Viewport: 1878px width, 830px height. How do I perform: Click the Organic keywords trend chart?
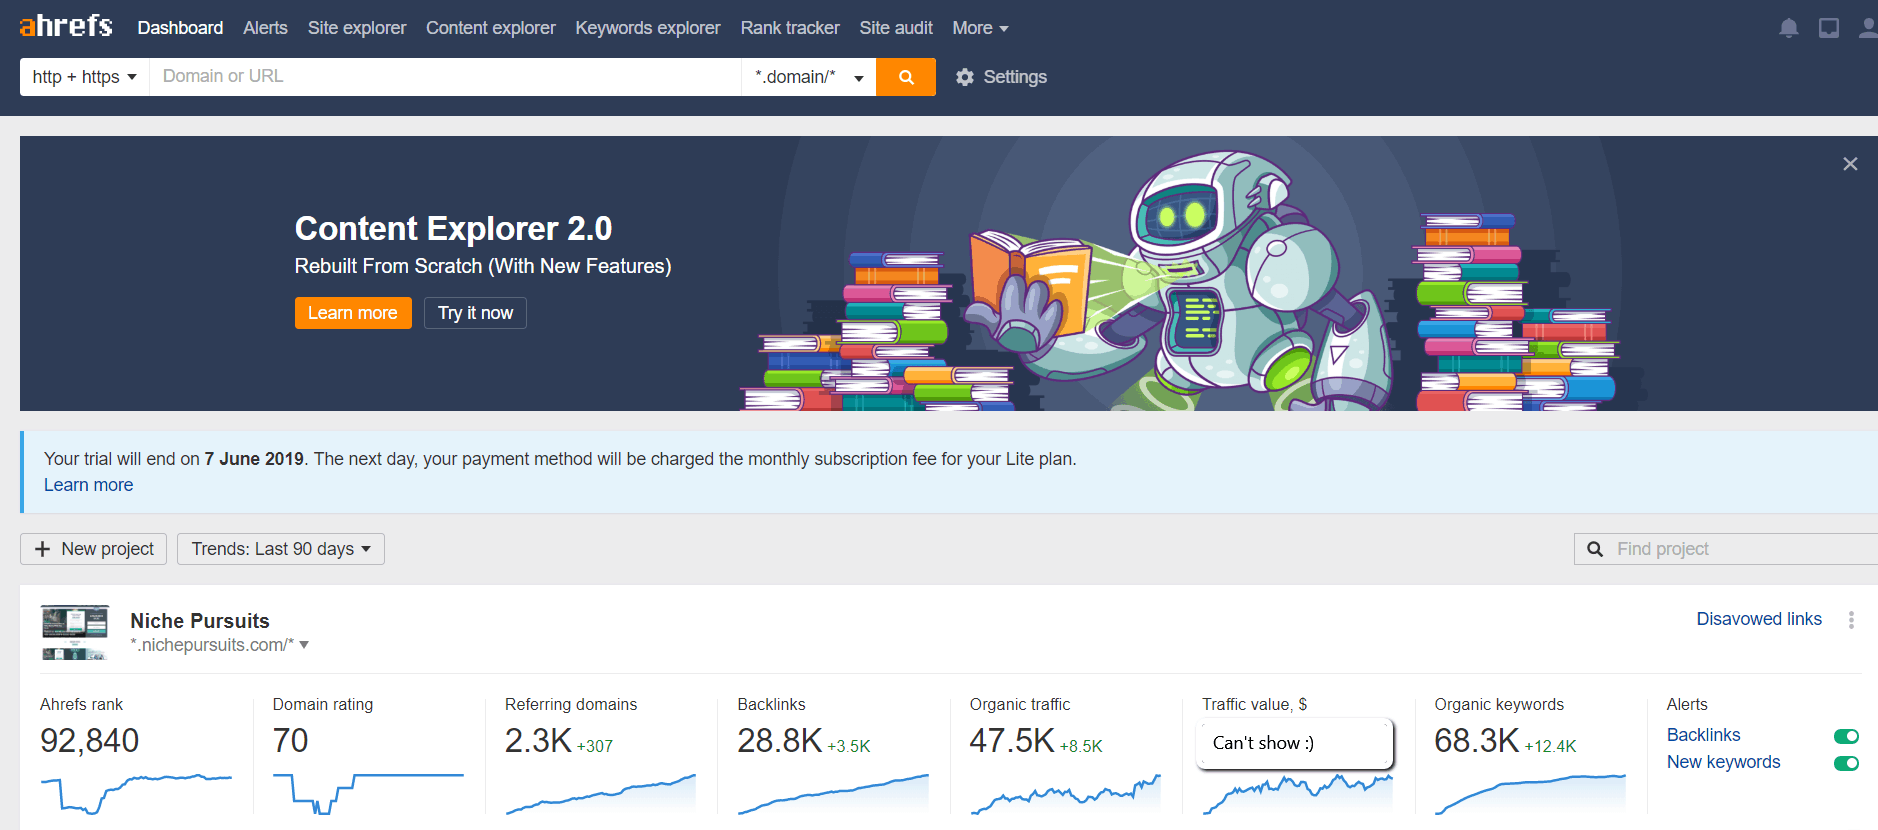point(1530,793)
